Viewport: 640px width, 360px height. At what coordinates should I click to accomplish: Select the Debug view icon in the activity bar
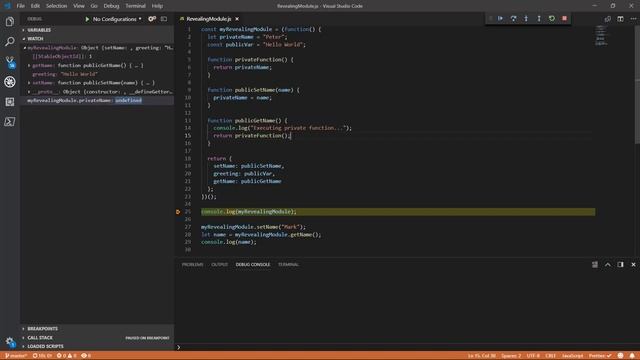(10, 82)
